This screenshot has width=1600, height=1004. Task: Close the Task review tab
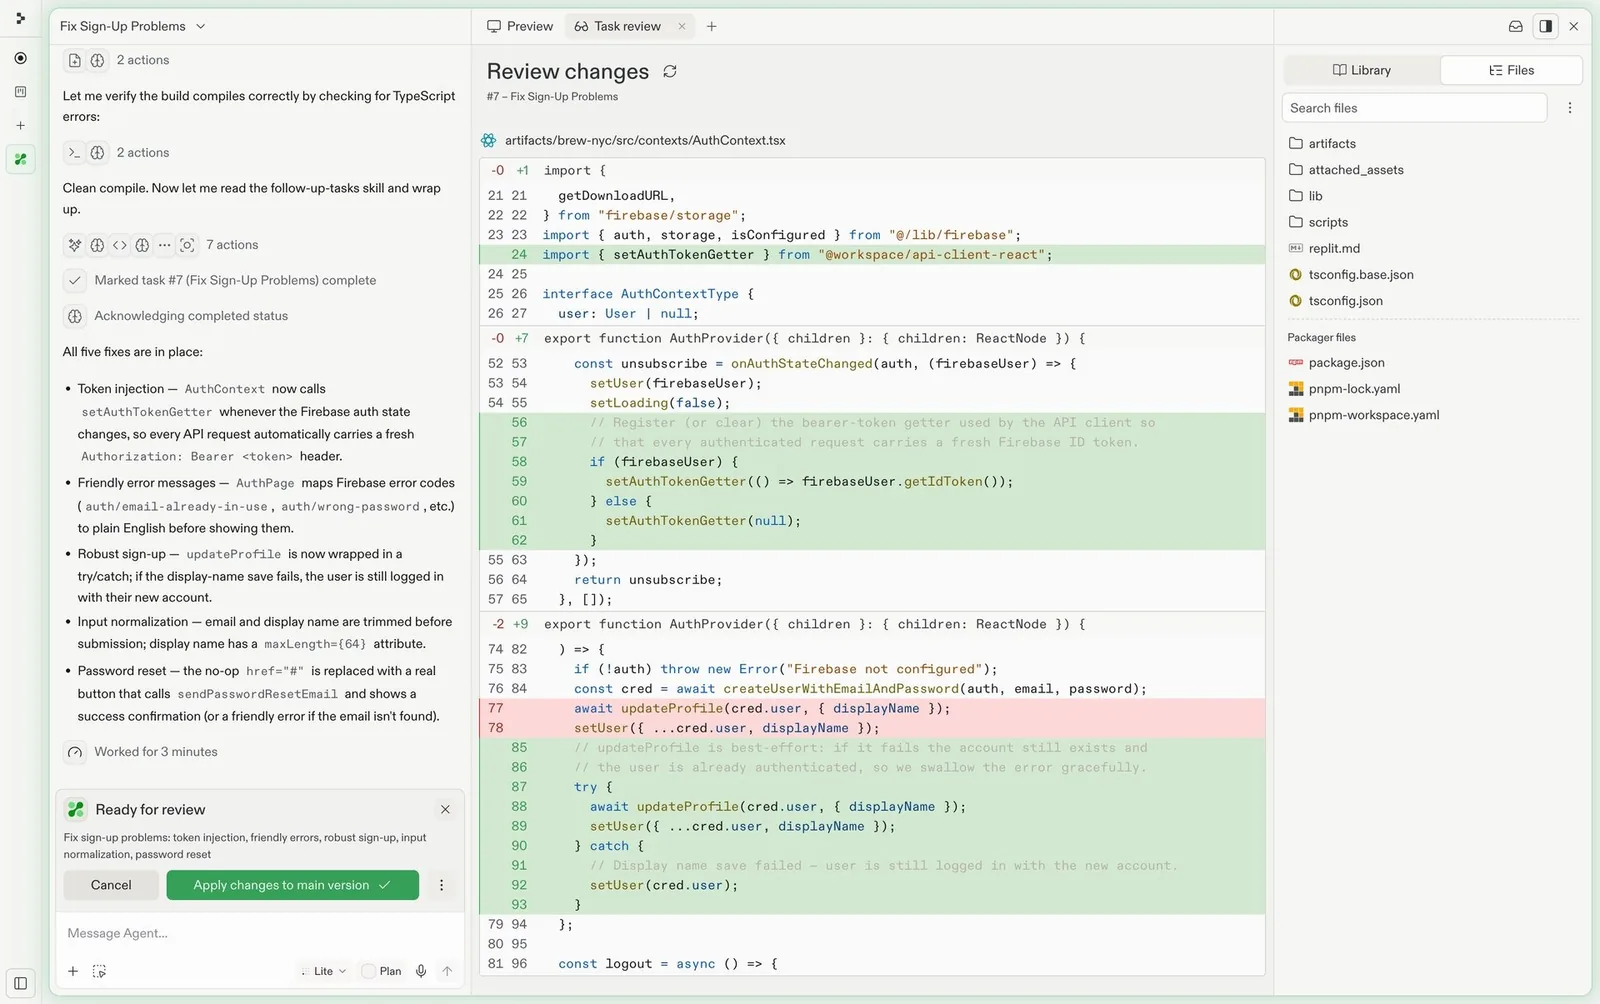coord(682,26)
